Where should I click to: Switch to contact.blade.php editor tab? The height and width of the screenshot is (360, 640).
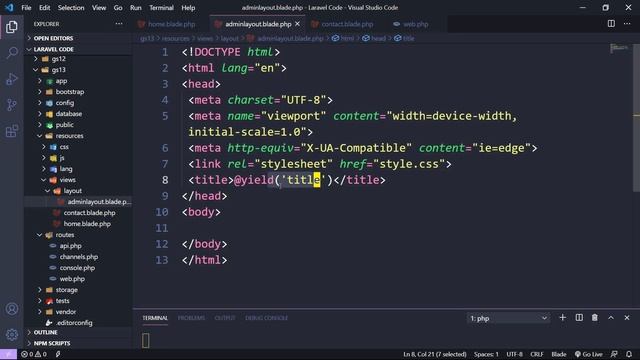[x=347, y=24]
